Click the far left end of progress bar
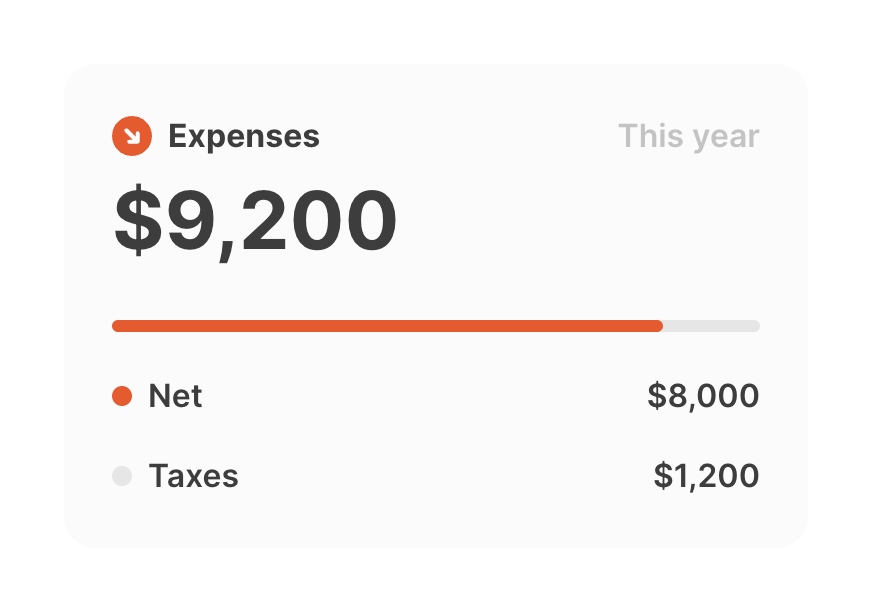 point(116,326)
